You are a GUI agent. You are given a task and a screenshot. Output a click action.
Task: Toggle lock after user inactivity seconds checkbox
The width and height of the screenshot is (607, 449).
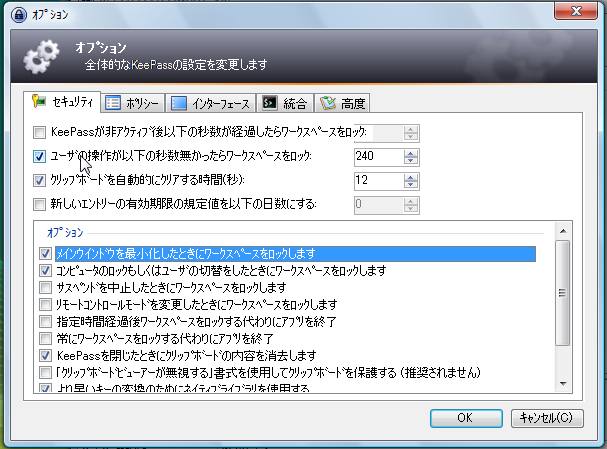point(39,156)
